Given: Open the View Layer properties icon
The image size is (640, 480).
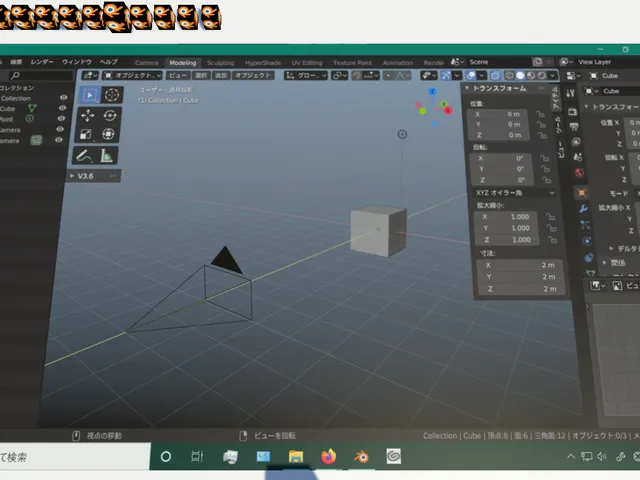Looking at the screenshot, I should click(x=576, y=142).
